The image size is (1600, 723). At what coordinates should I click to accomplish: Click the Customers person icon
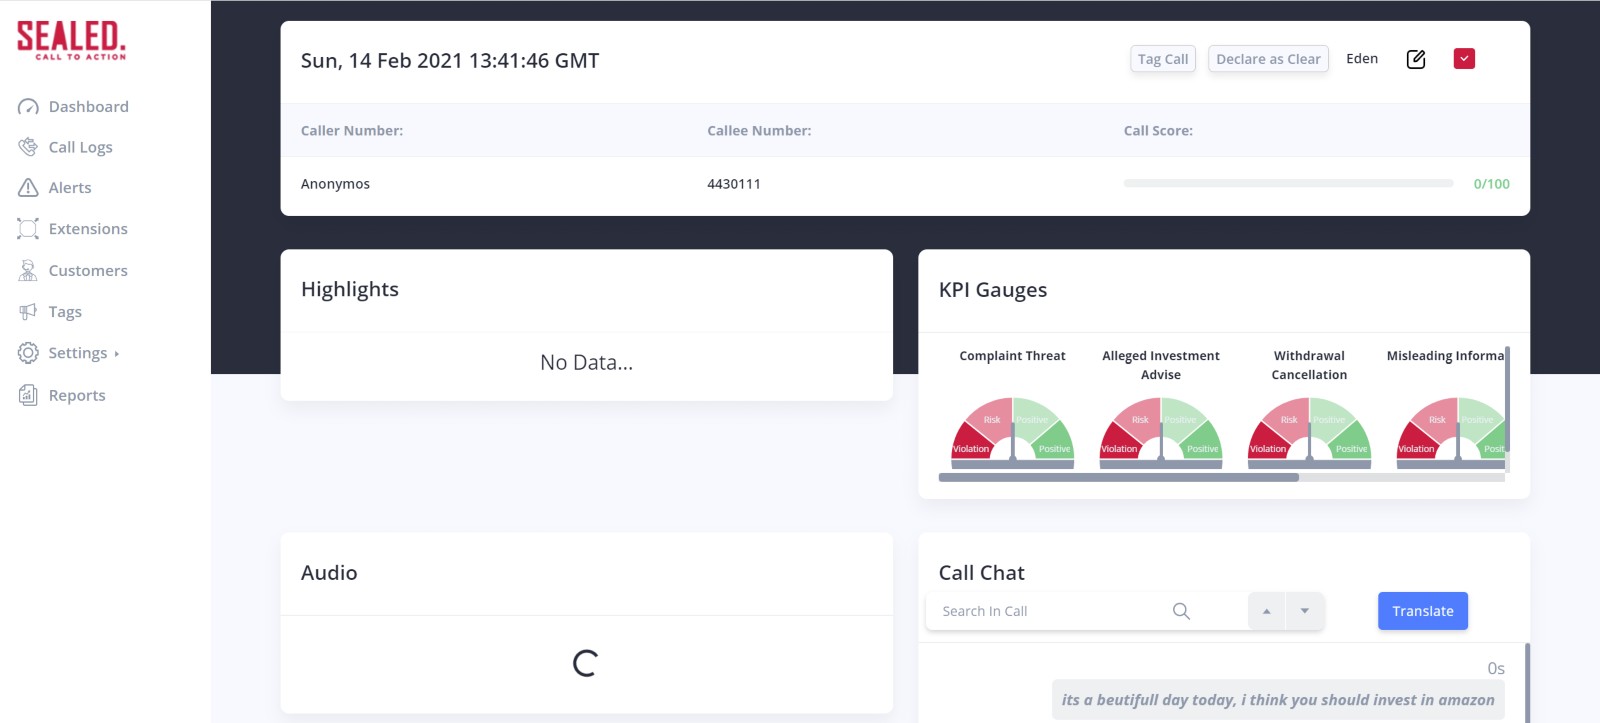point(28,271)
